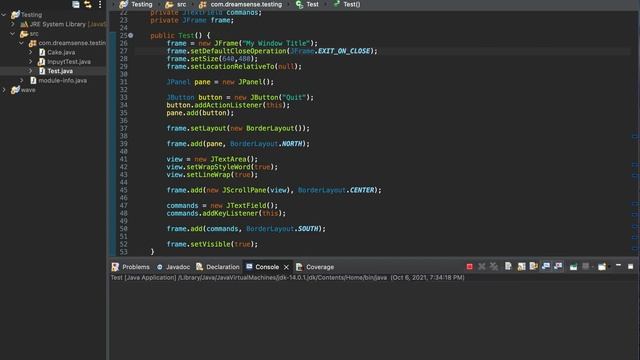Select module-info.java in Package Explorer
Screen dimensions: 640x360
point(62,80)
